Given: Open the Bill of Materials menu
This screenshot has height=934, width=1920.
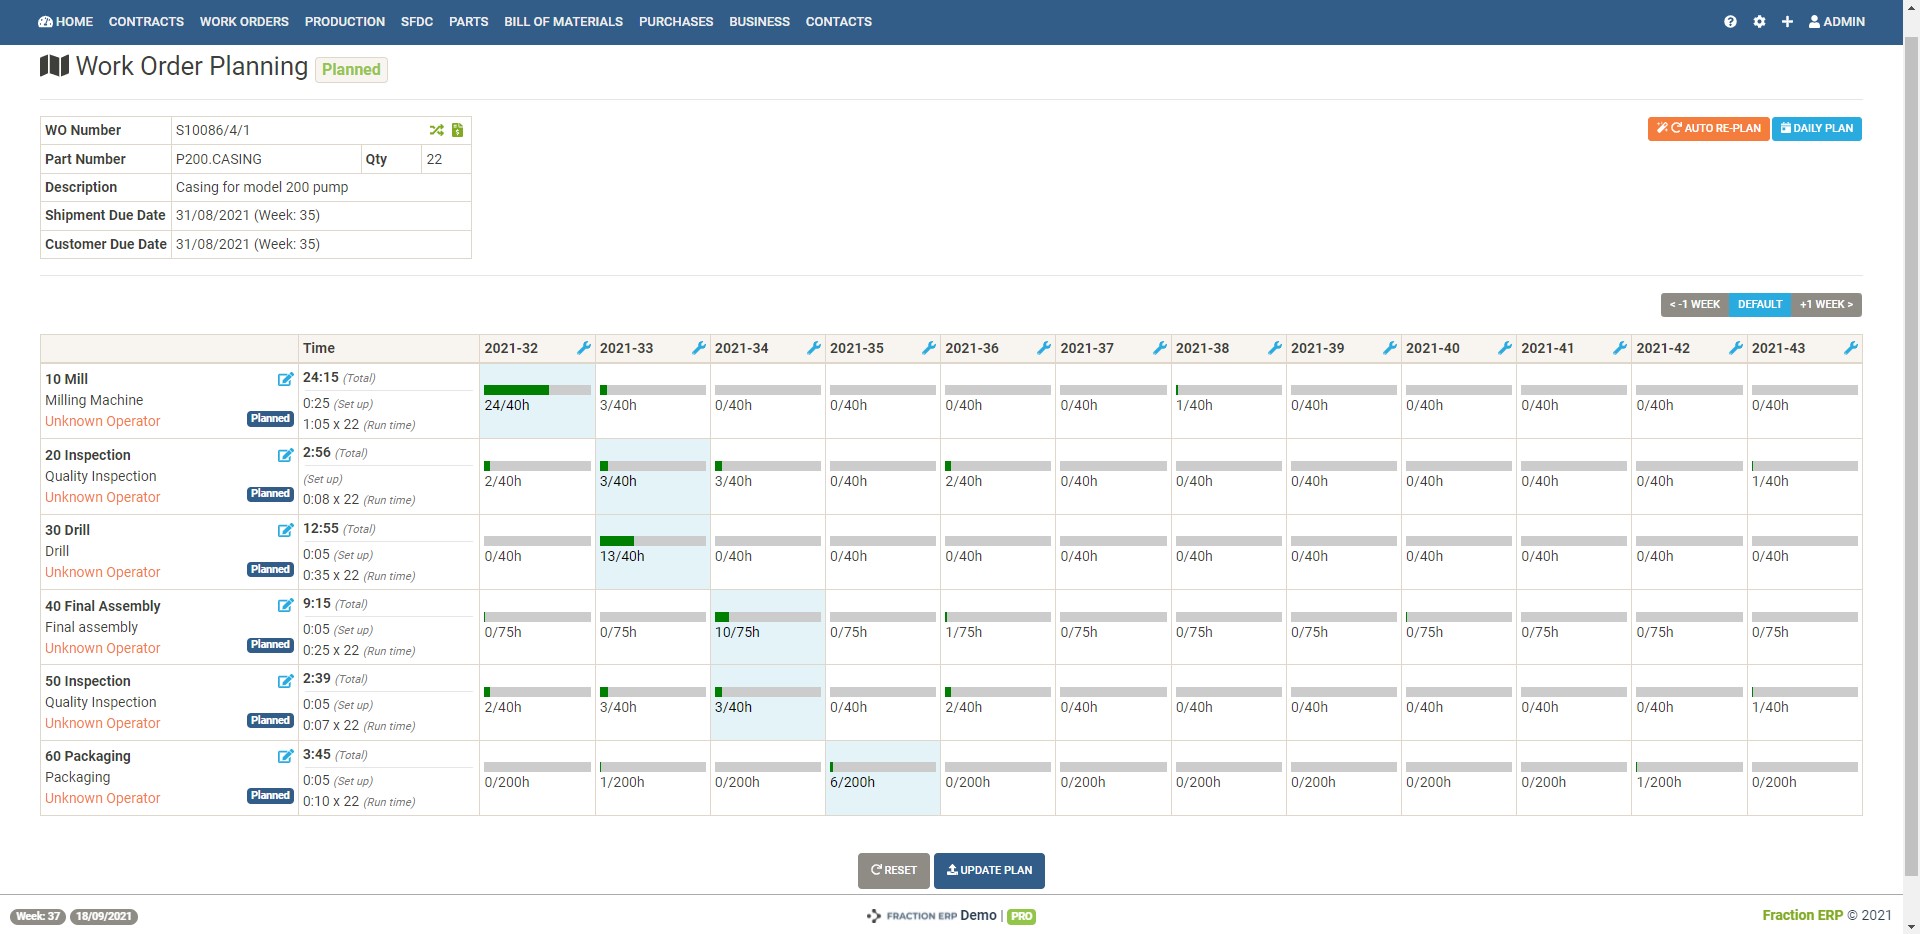Looking at the screenshot, I should pos(563,21).
